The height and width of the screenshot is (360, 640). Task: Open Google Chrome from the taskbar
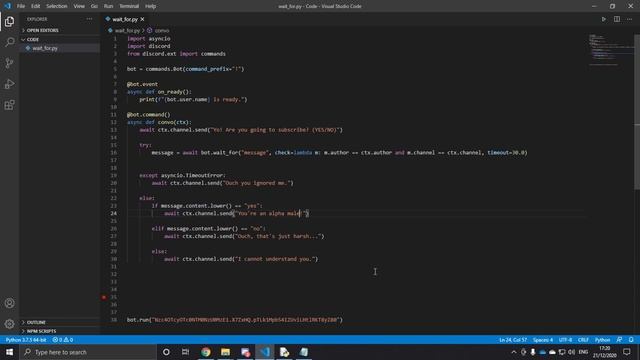pos(205,352)
